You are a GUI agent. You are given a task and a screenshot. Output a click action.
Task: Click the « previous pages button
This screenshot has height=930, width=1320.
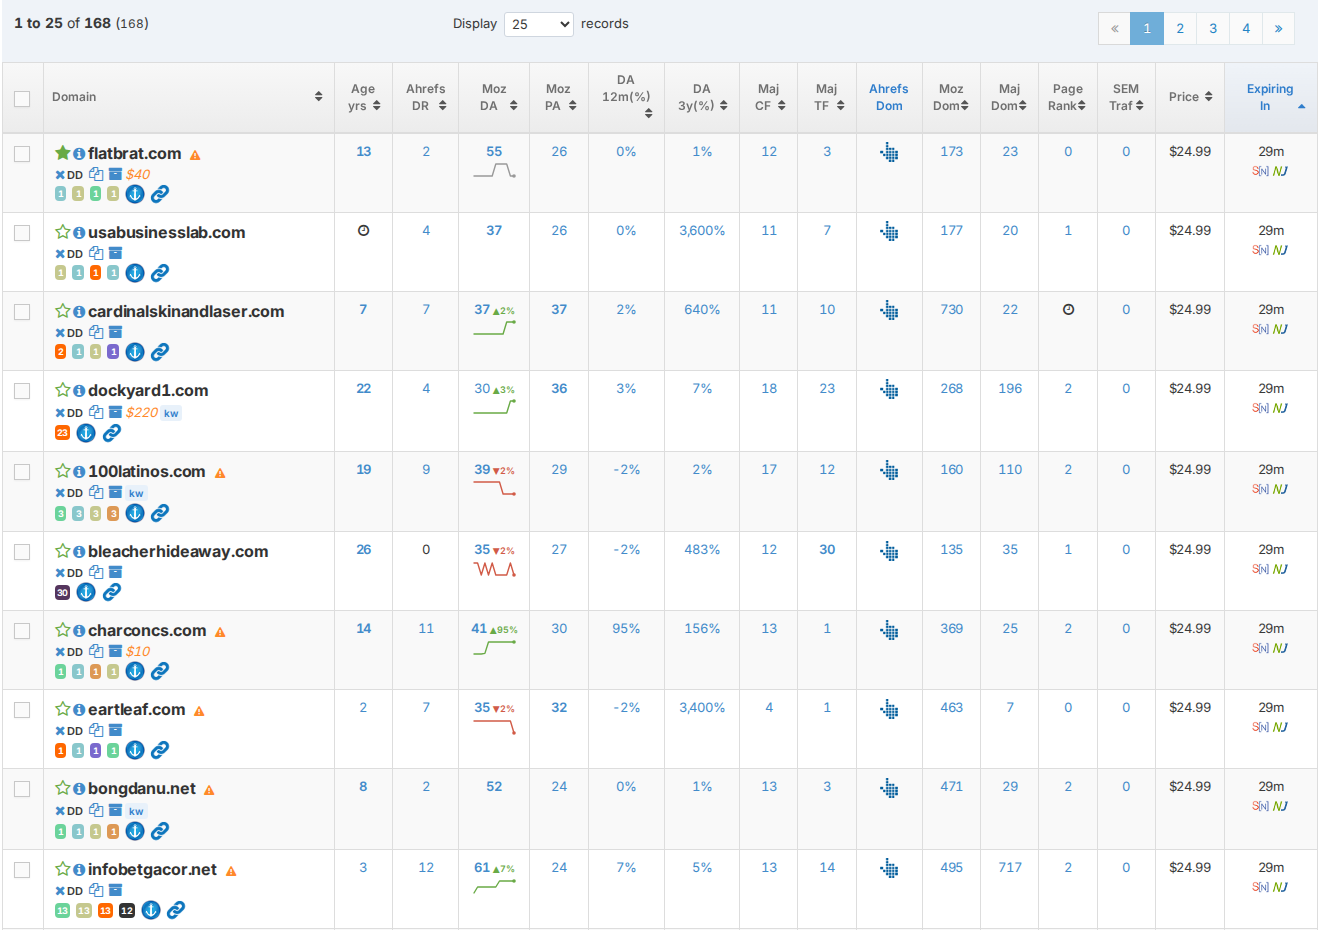[x=1114, y=28]
